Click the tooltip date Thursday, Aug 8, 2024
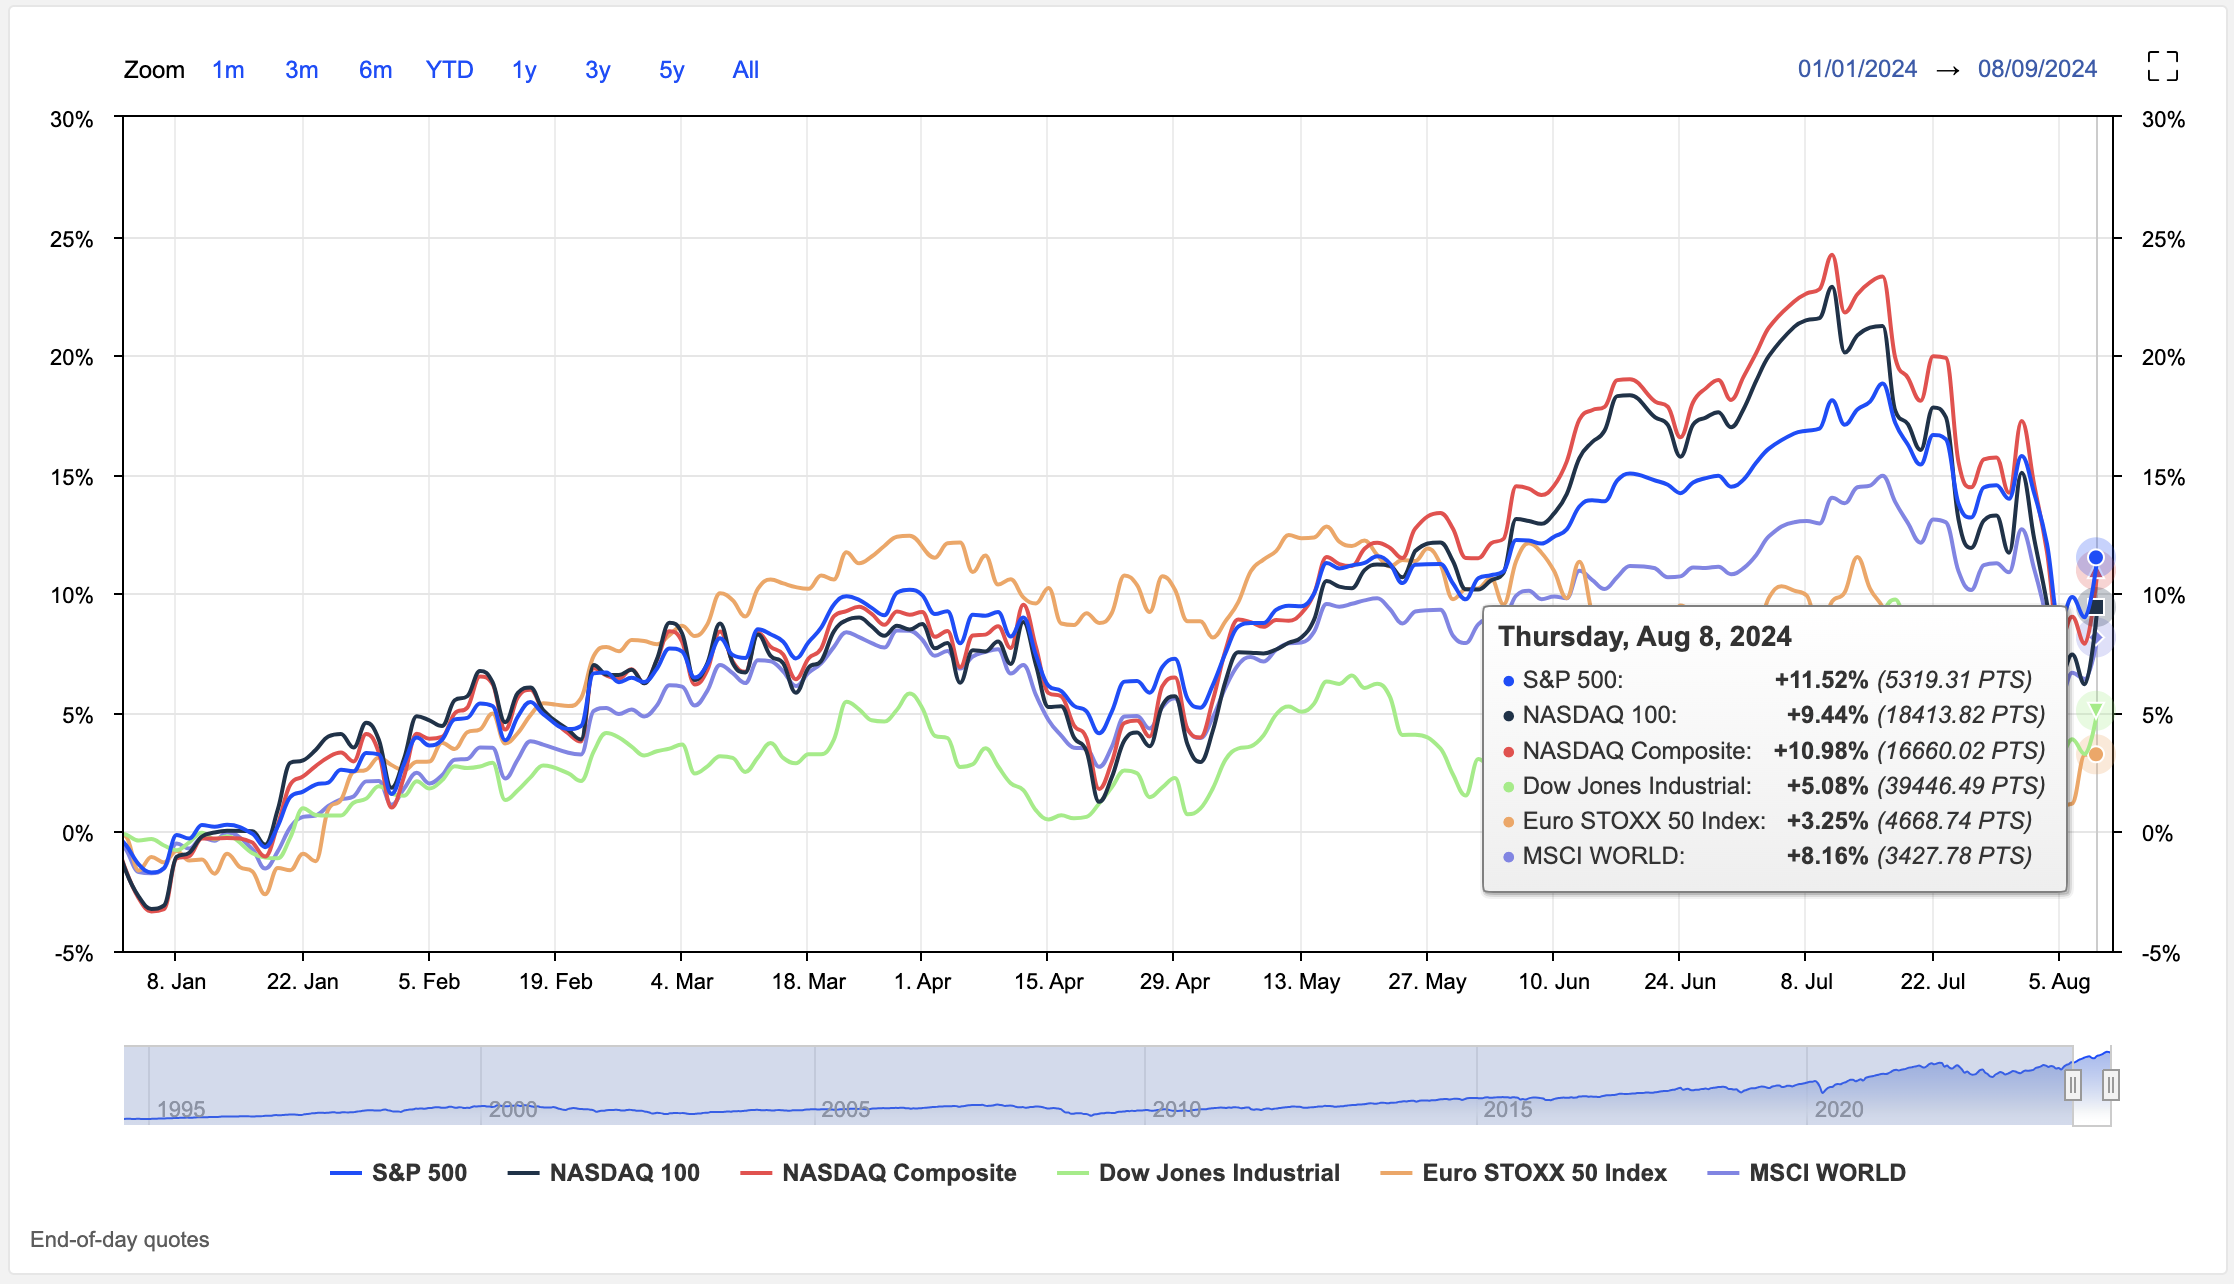Image resolution: width=2234 pixels, height=1284 pixels. [x=1644, y=637]
